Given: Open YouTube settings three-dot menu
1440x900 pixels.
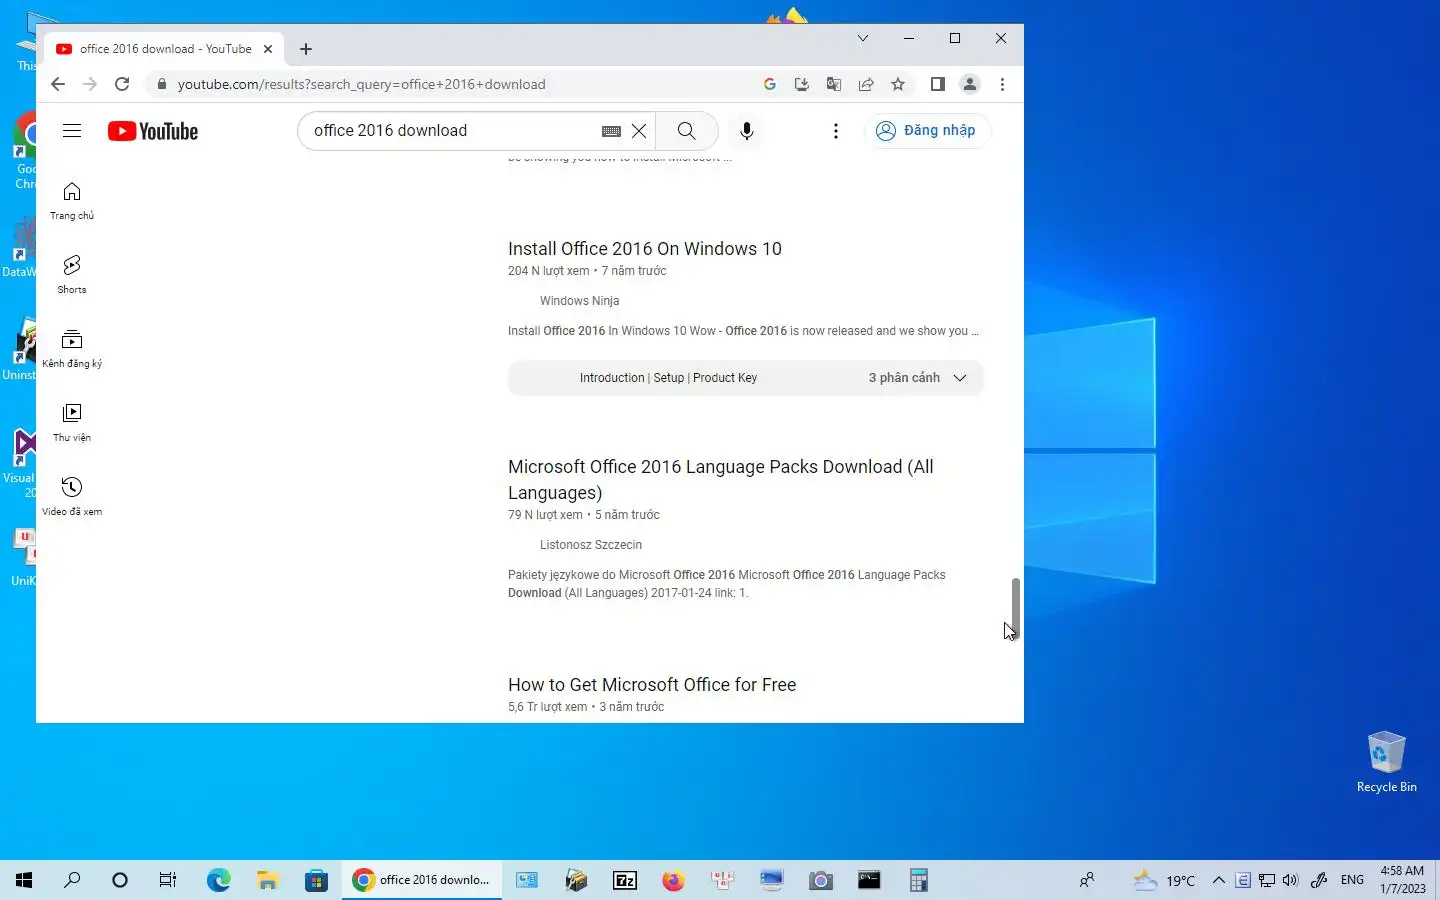Looking at the screenshot, I should tap(836, 131).
